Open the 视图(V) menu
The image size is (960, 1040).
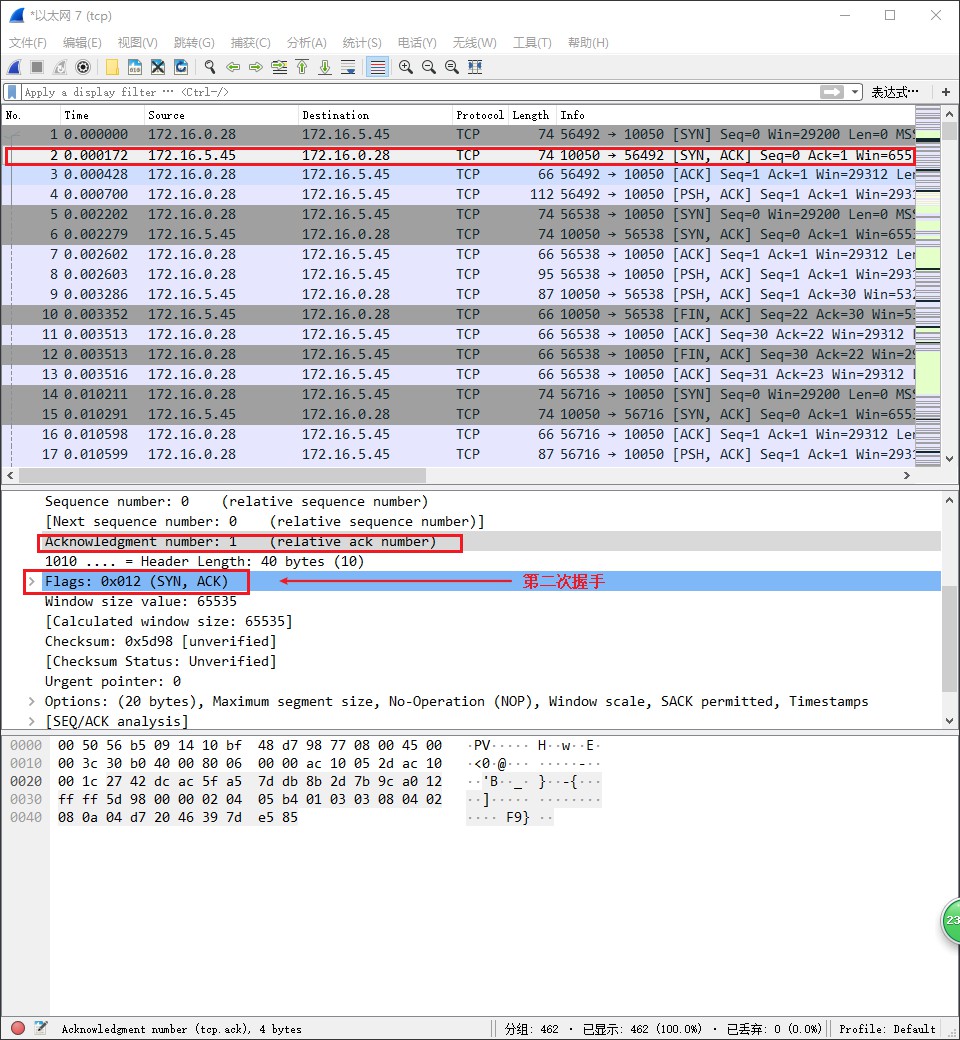click(x=137, y=42)
